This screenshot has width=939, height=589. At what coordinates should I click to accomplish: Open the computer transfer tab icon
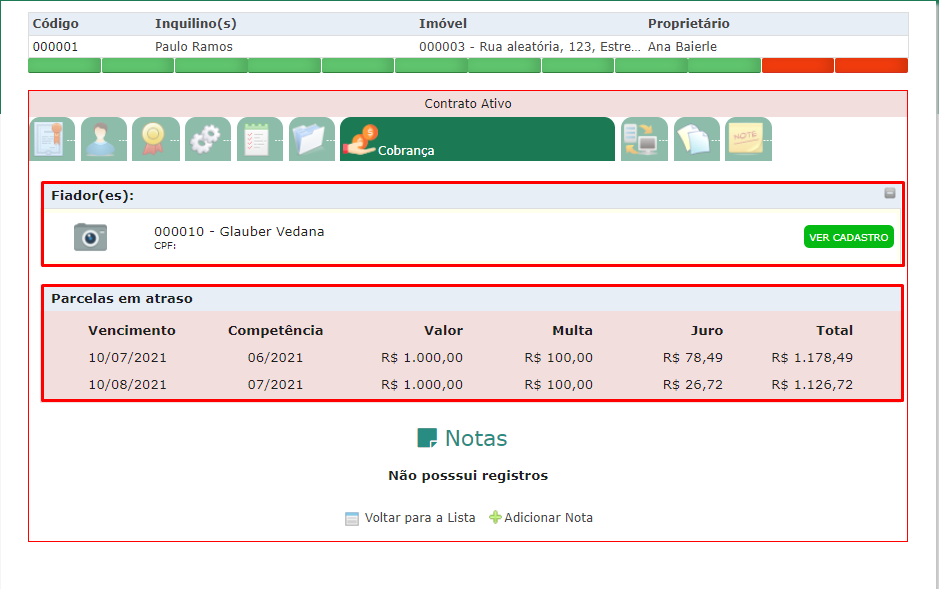point(643,139)
